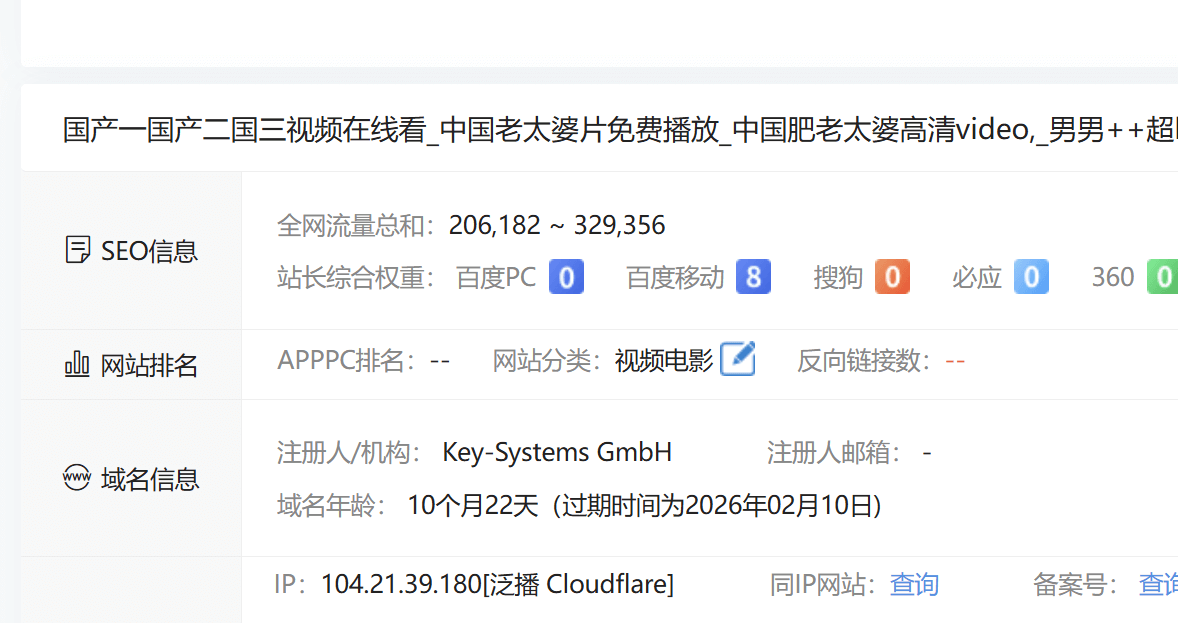Click the 注册人邮箱 label

(x=834, y=452)
